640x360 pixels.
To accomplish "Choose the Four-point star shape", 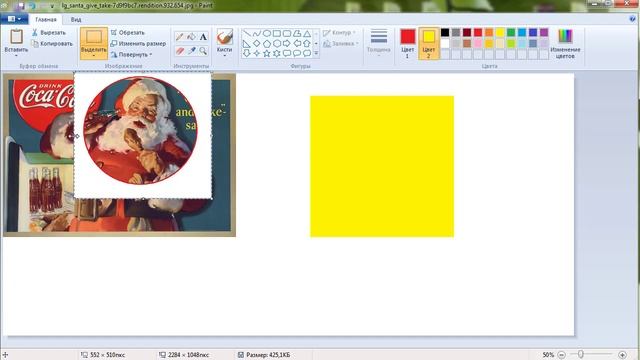I will point(257,53).
